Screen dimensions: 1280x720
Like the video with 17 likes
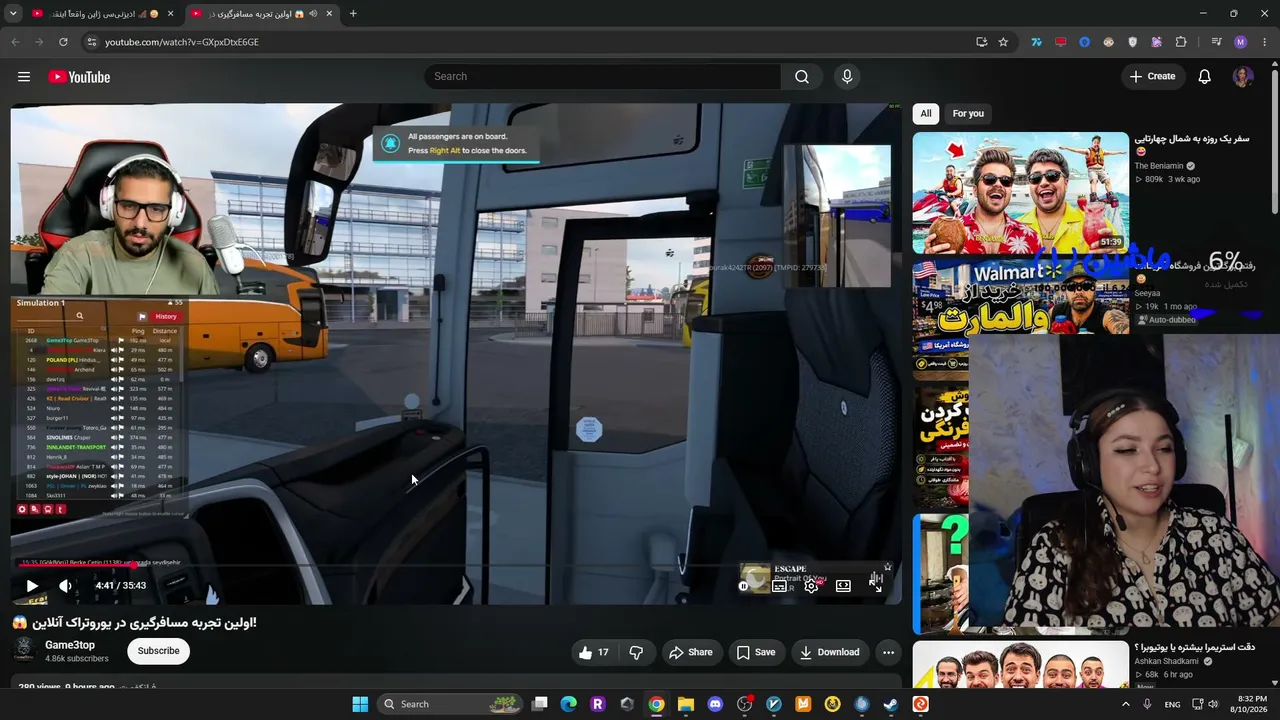click(x=593, y=652)
